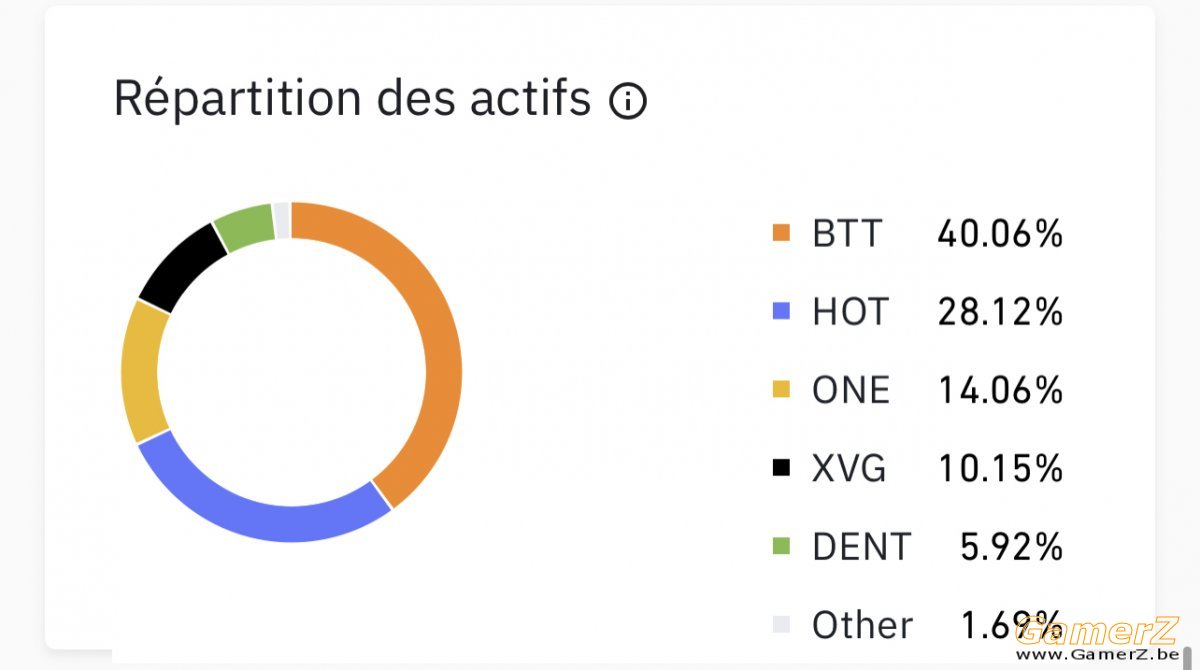Click the 14.06% value for ONE

[1000, 390]
